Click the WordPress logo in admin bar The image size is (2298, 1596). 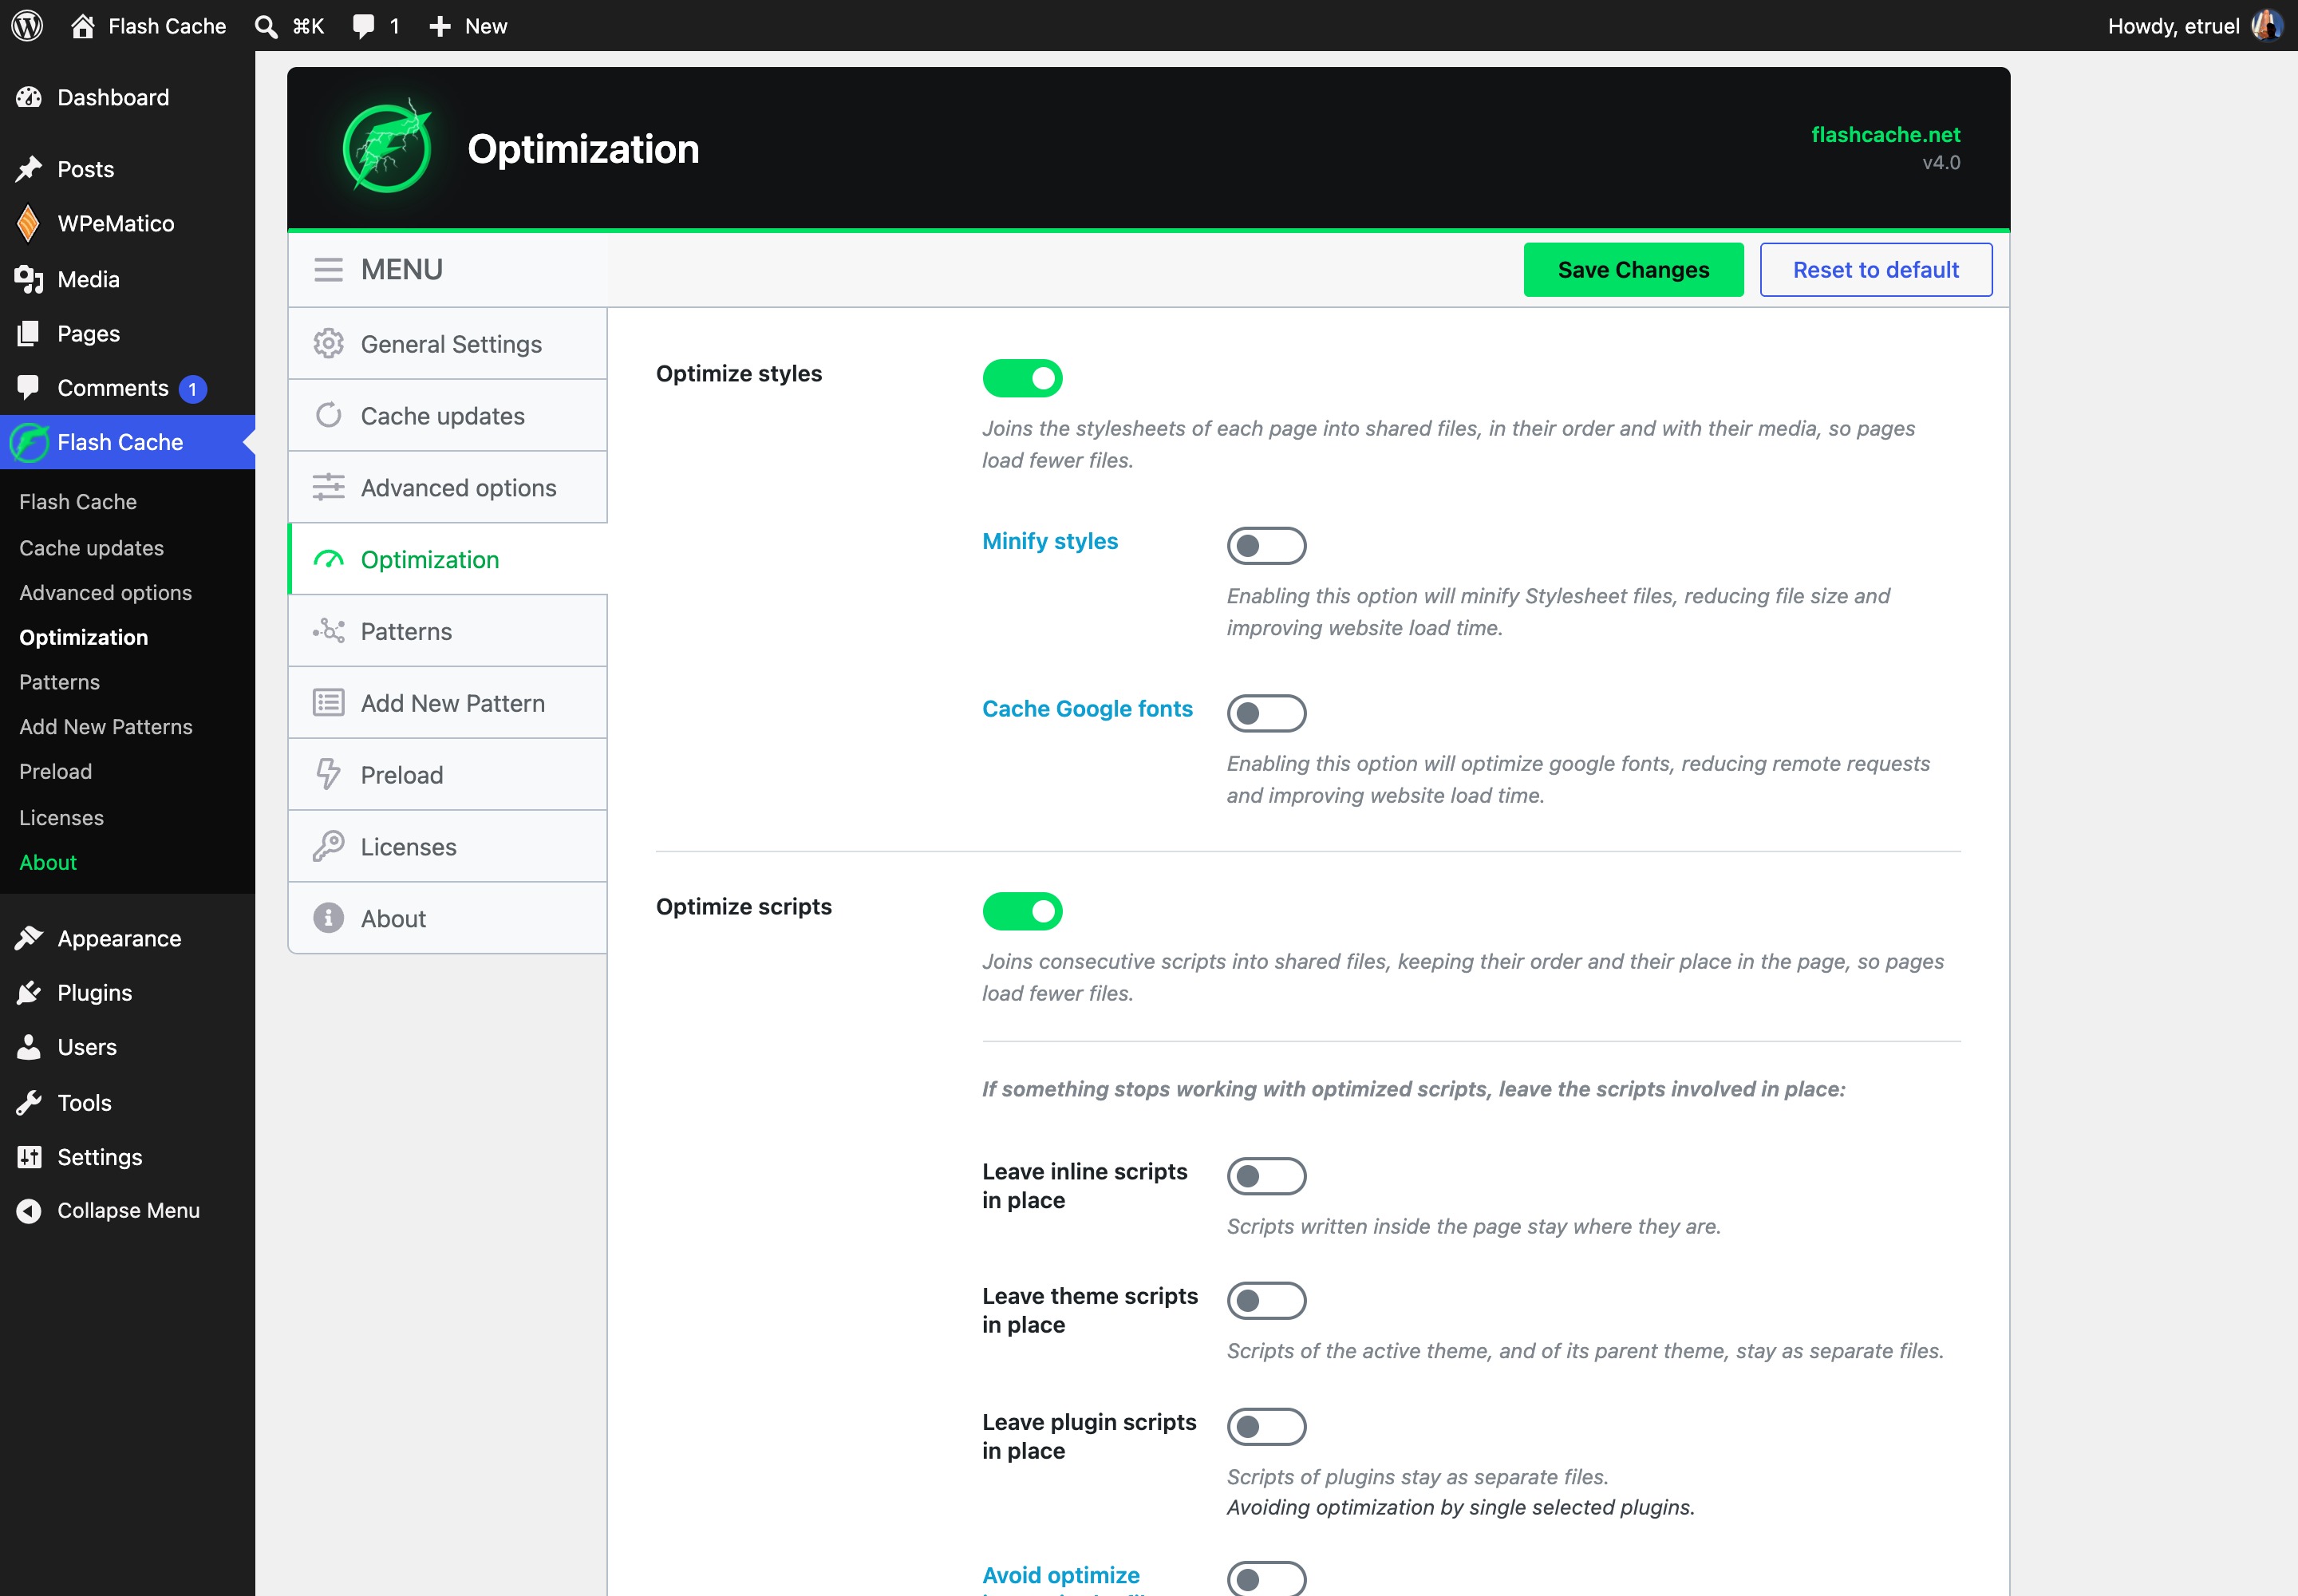27,25
